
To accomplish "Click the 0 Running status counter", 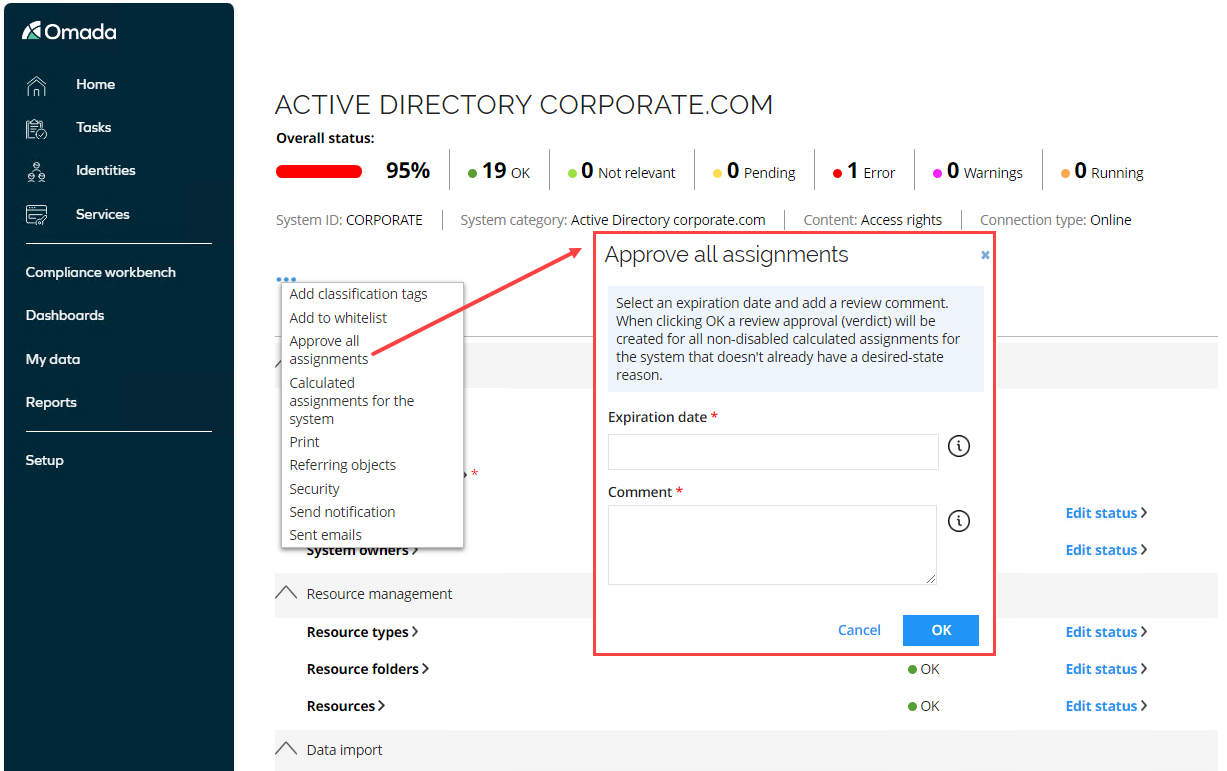I will point(1101,171).
